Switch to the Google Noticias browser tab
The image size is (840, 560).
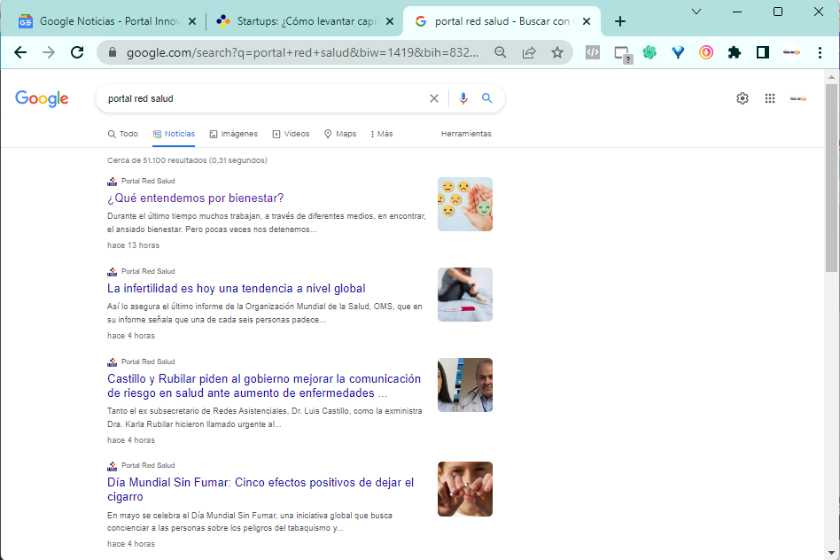point(105,21)
